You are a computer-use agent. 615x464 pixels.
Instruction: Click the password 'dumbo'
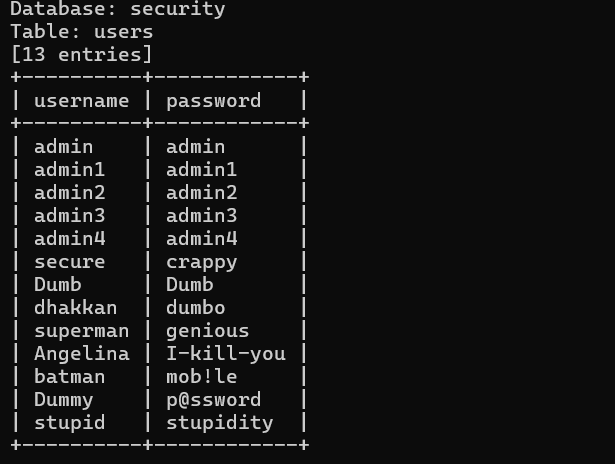[195, 308]
